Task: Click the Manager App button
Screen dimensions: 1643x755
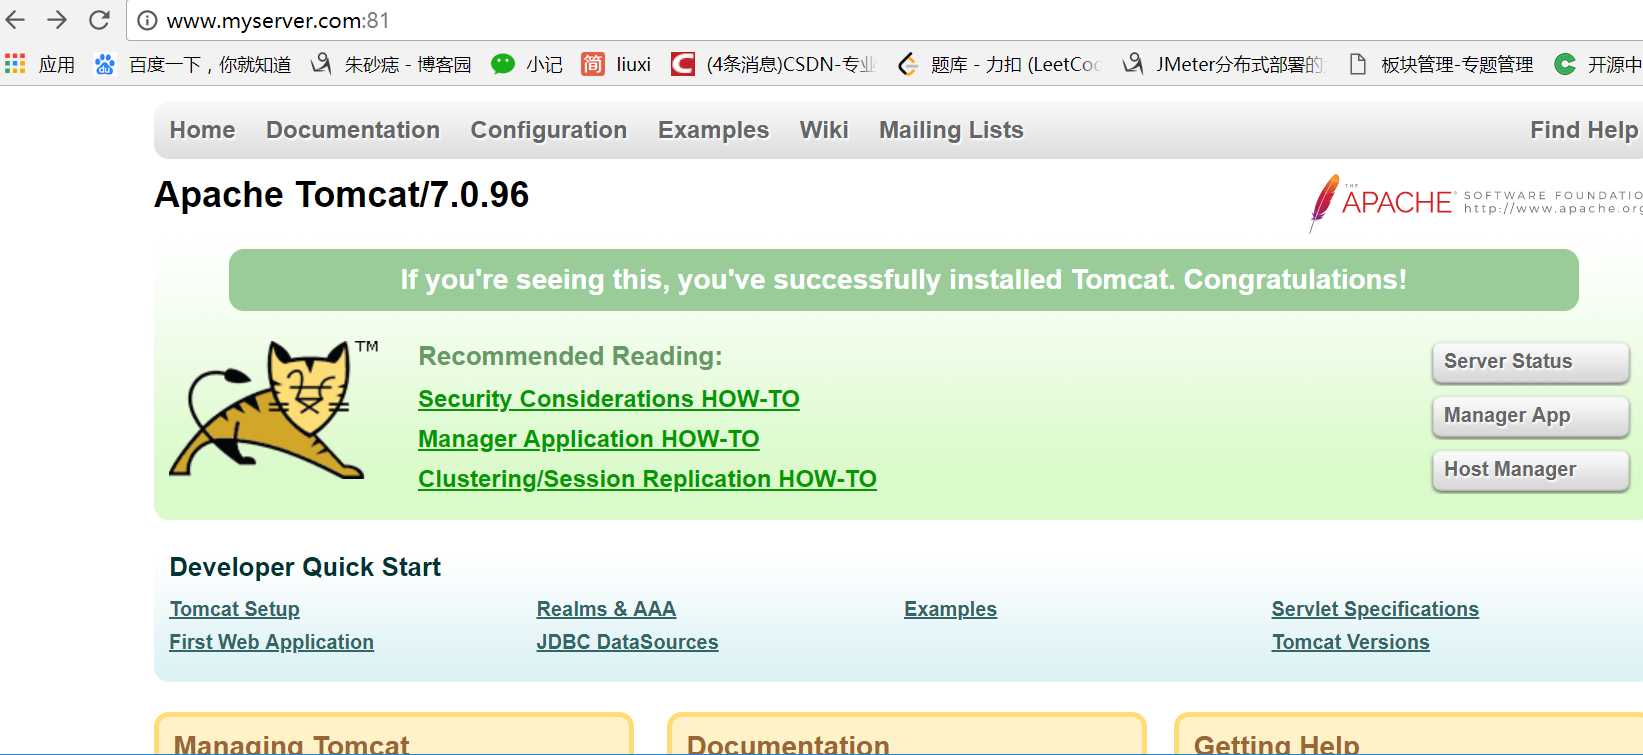Action: tap(1531, 416)
